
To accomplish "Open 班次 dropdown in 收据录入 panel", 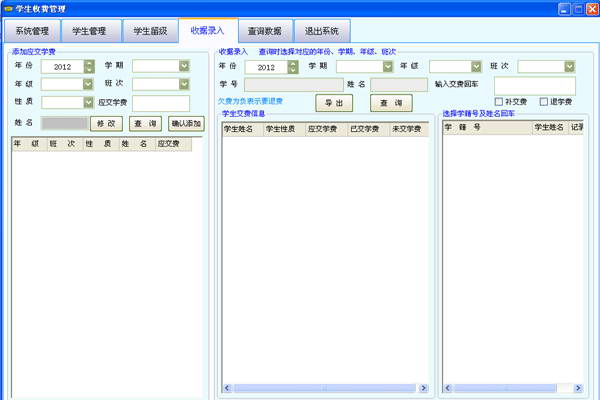I will point(569,67).
